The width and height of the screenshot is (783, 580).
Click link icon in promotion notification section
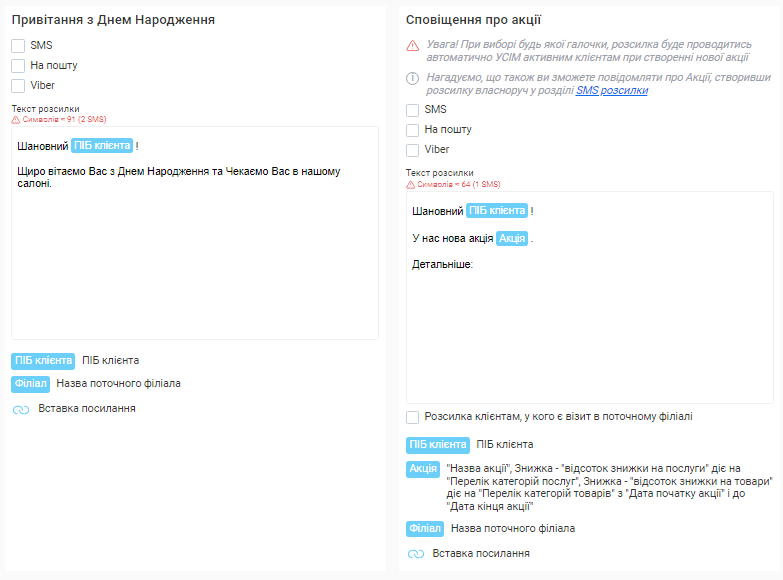(416, 554)
